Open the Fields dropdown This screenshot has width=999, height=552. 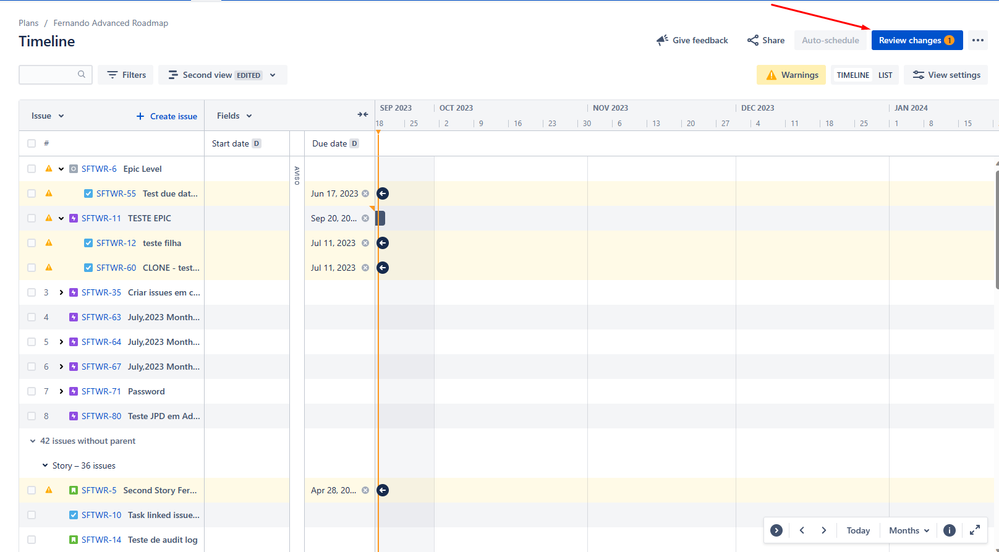coord(234,115)
